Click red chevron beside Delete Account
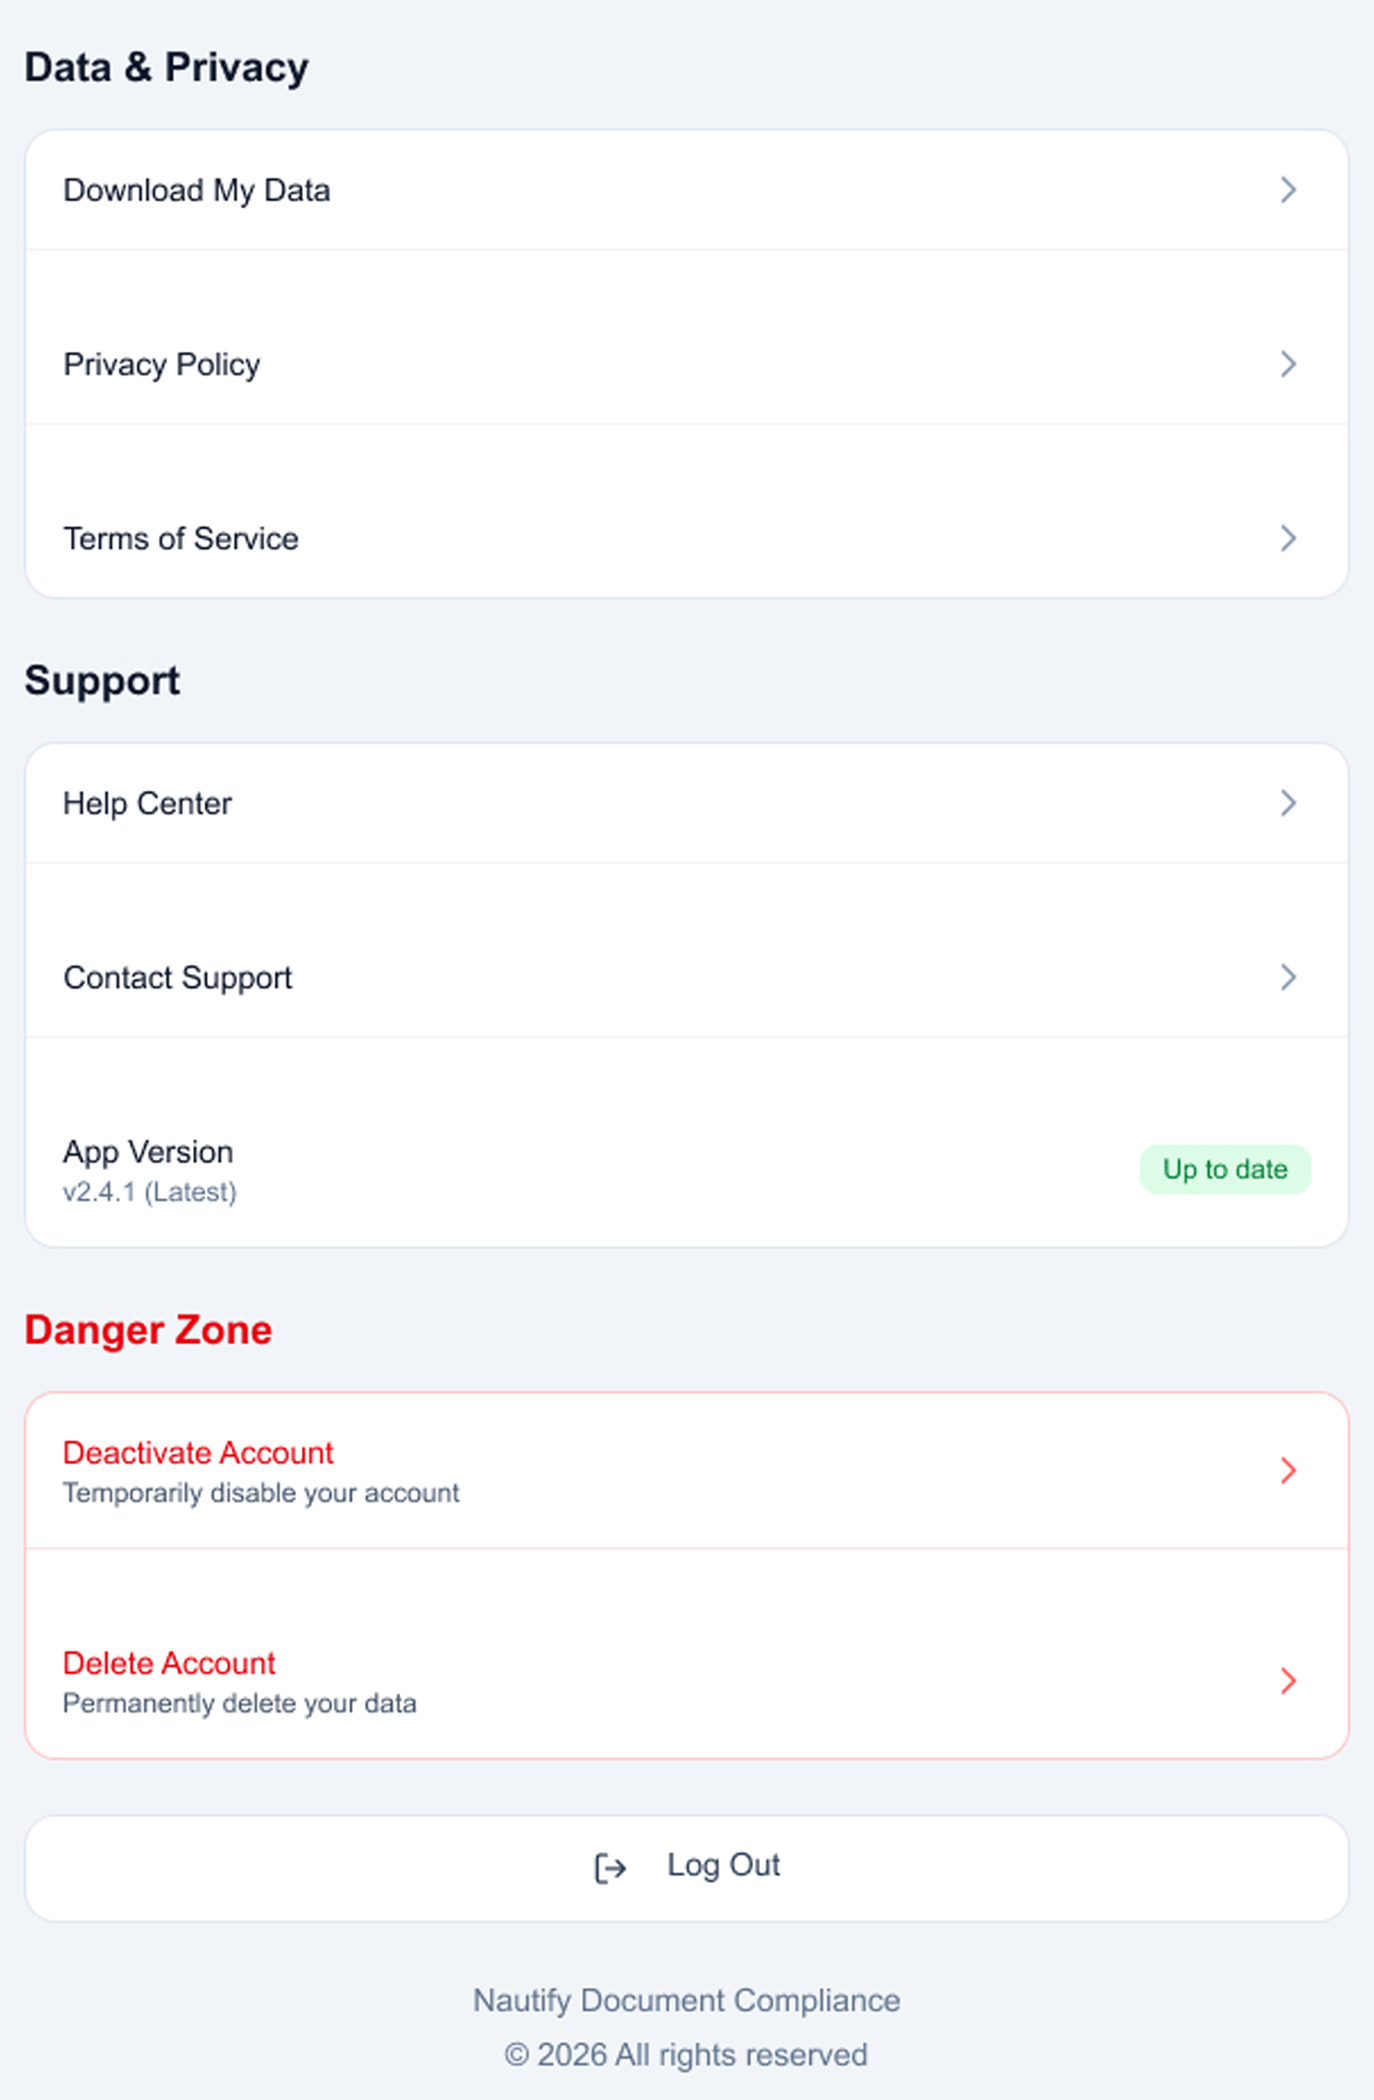The height and width of the screenshot is (2100, 1374). pyautogui.click(x=1288, y=1681)
